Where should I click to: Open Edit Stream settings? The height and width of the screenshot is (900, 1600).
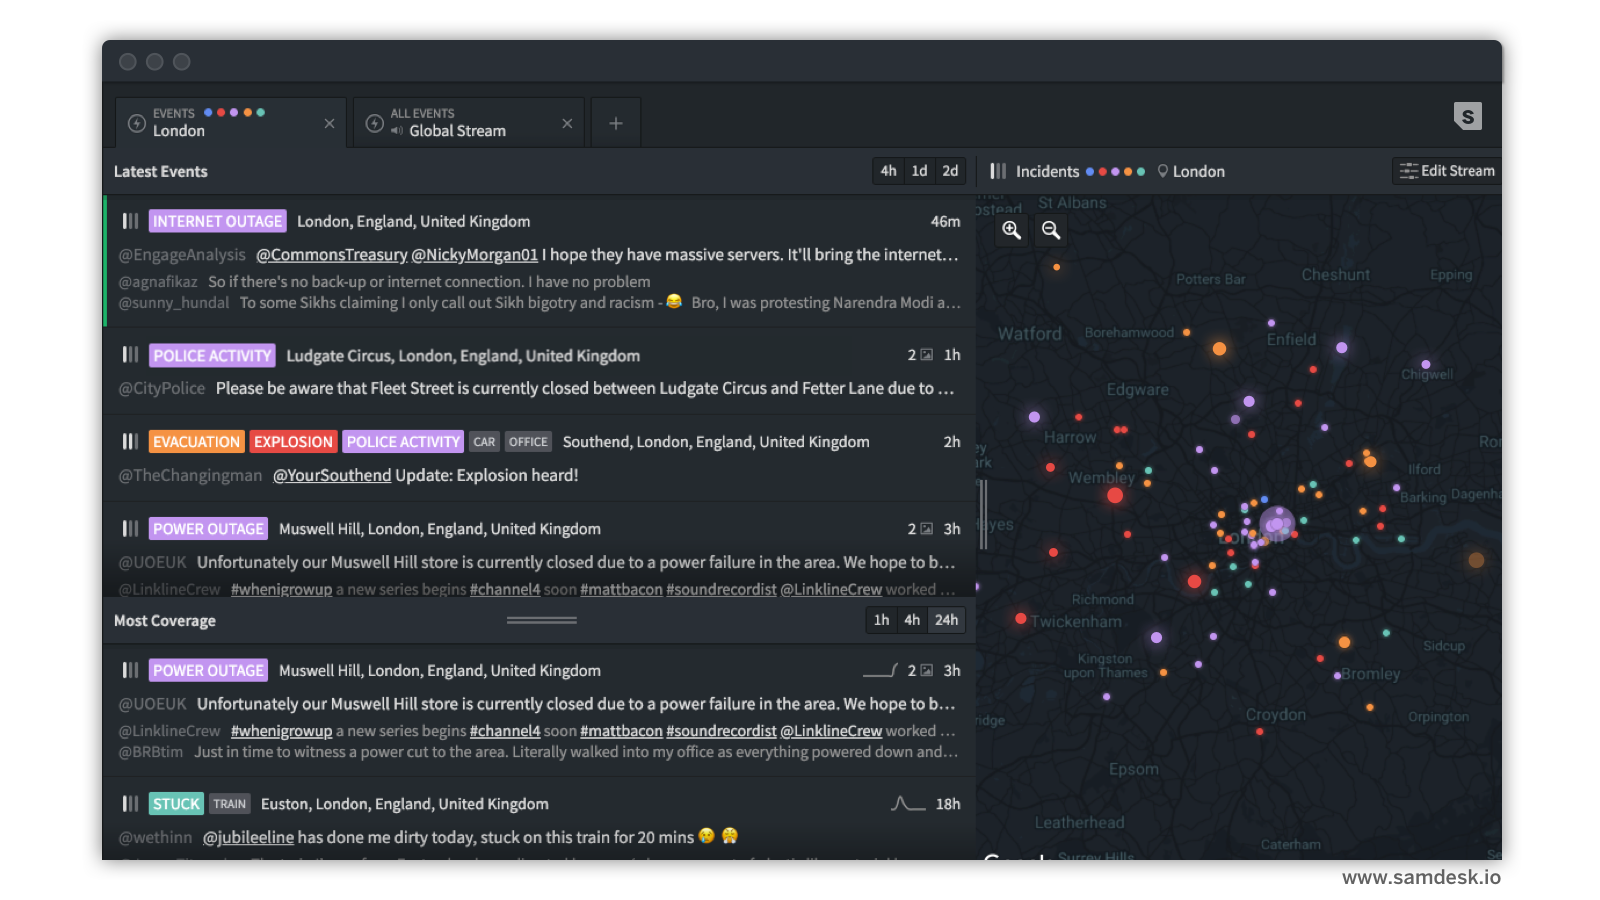coord(1447,171)
